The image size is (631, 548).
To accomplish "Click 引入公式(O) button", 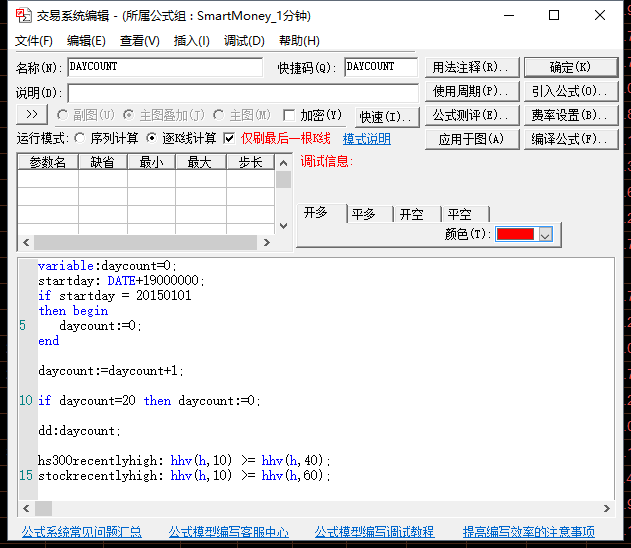I will tap(571, 91).
